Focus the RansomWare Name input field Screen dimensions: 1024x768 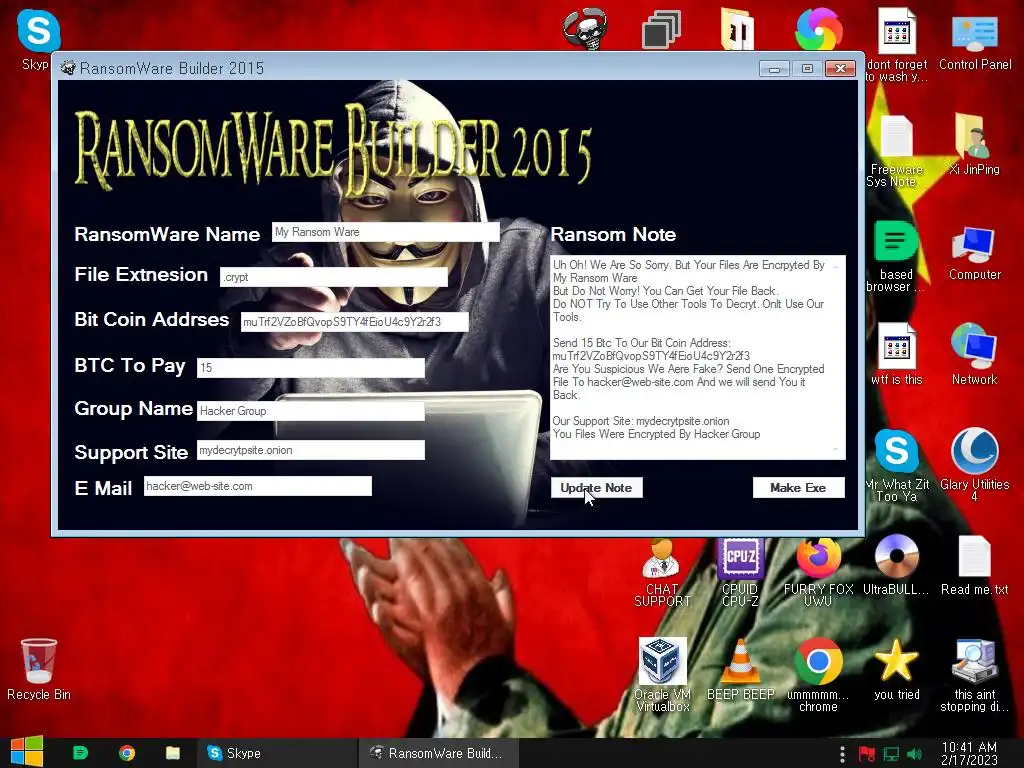click(385, 232)
